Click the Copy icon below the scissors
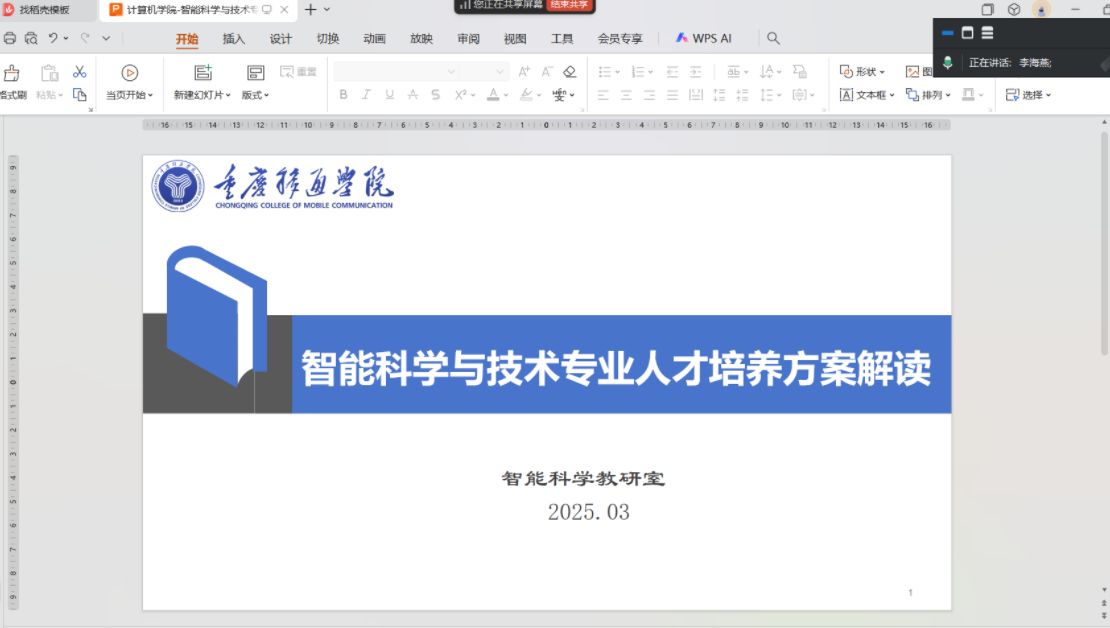Image resolution: width=1110 pixels, height=628 pixels. [x=80, y=95]
